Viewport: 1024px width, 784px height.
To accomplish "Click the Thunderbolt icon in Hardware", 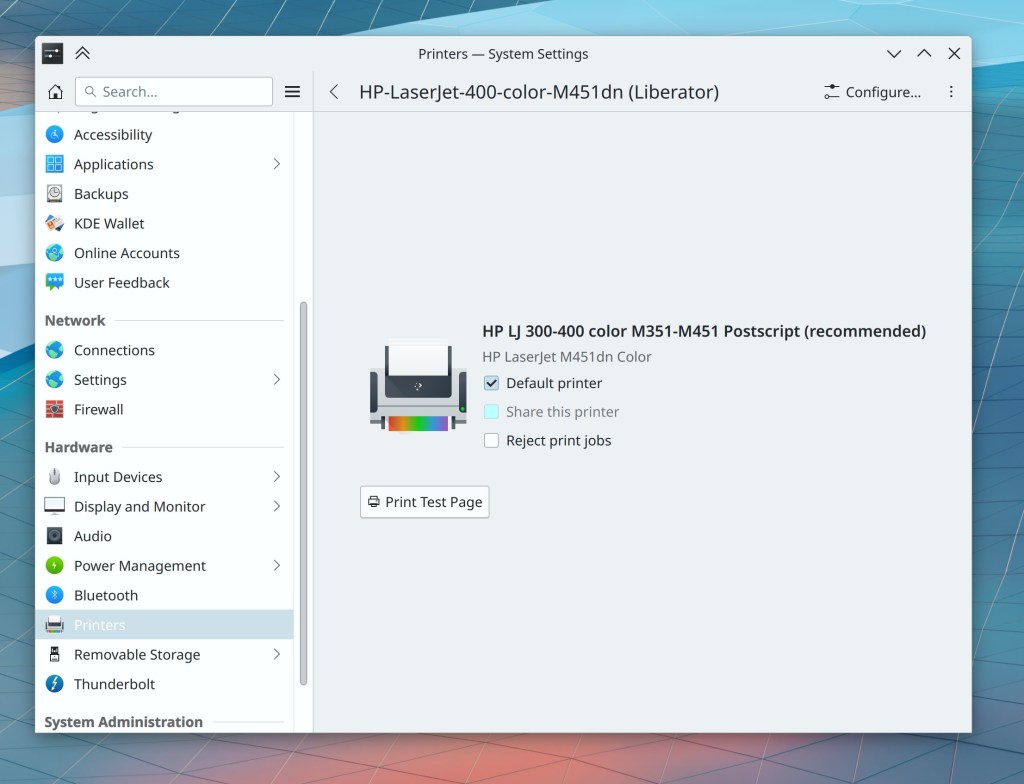I will tap(55, 685).
